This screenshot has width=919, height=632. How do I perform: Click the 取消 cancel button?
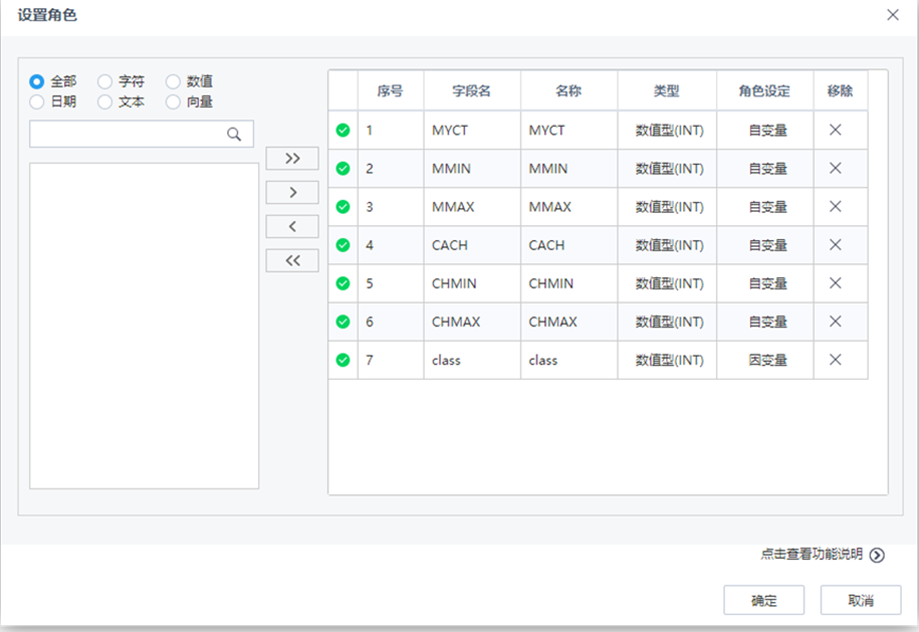coord(861,600)
